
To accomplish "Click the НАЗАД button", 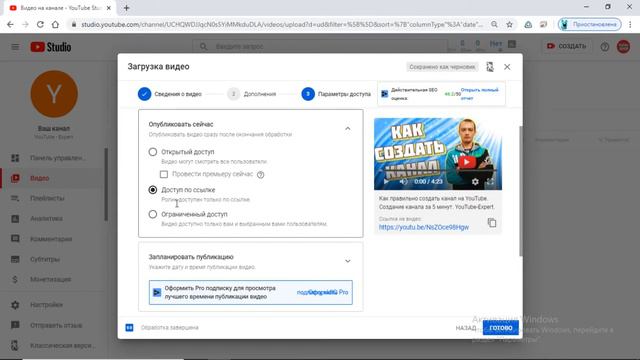I will tap(466, 328).
